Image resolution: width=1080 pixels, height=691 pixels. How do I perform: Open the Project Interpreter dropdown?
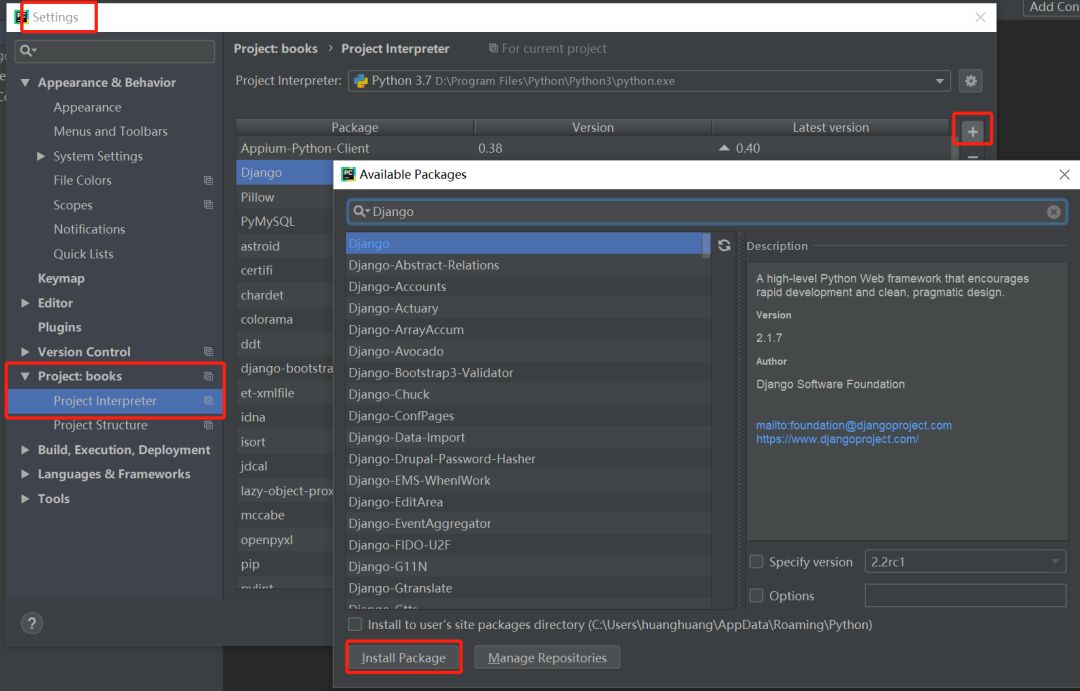939,81
